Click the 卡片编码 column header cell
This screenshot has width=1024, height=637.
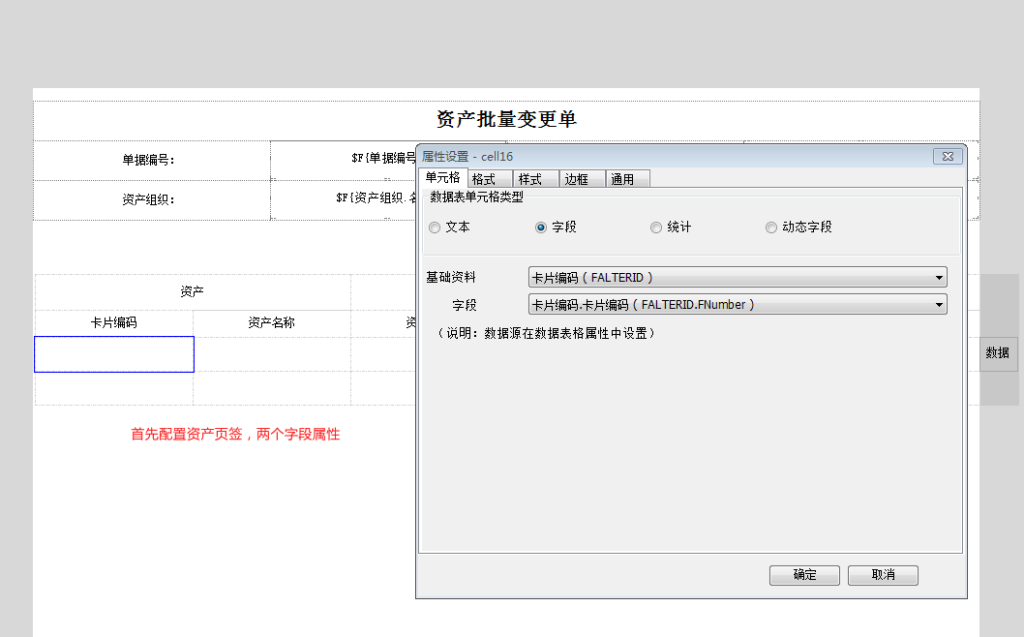tap(114, 323)
